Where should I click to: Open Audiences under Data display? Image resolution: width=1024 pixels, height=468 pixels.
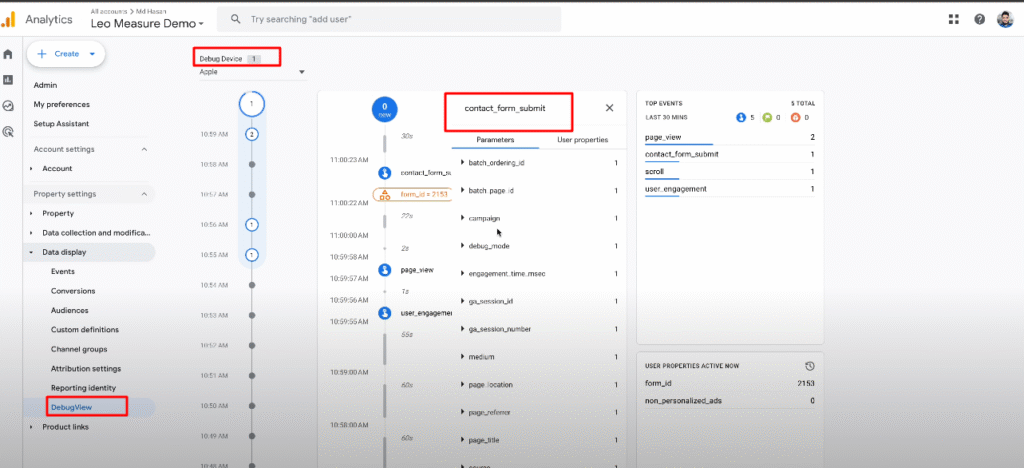[70, 311]
